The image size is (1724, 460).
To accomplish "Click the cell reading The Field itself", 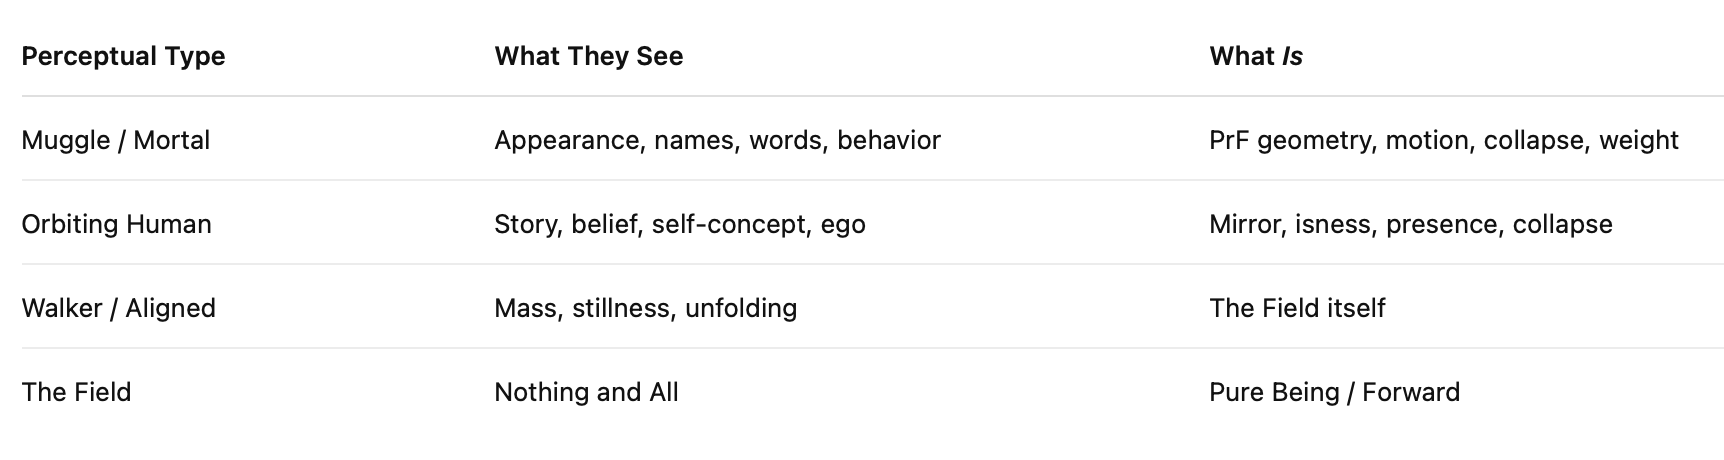I will [1297, 308].
